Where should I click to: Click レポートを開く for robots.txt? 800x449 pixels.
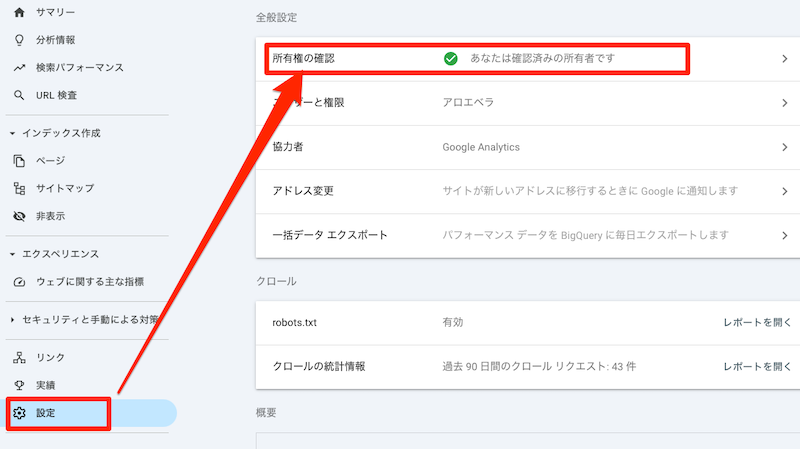[757, 323]
